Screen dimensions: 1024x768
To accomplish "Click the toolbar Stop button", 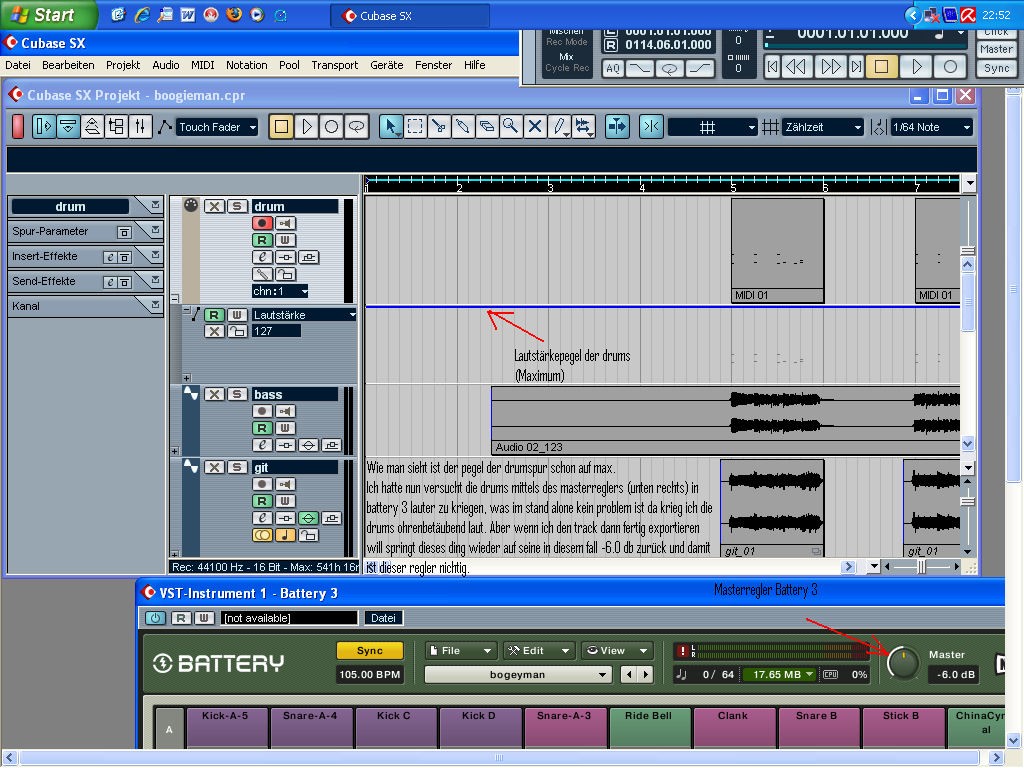I will [281, 127].
